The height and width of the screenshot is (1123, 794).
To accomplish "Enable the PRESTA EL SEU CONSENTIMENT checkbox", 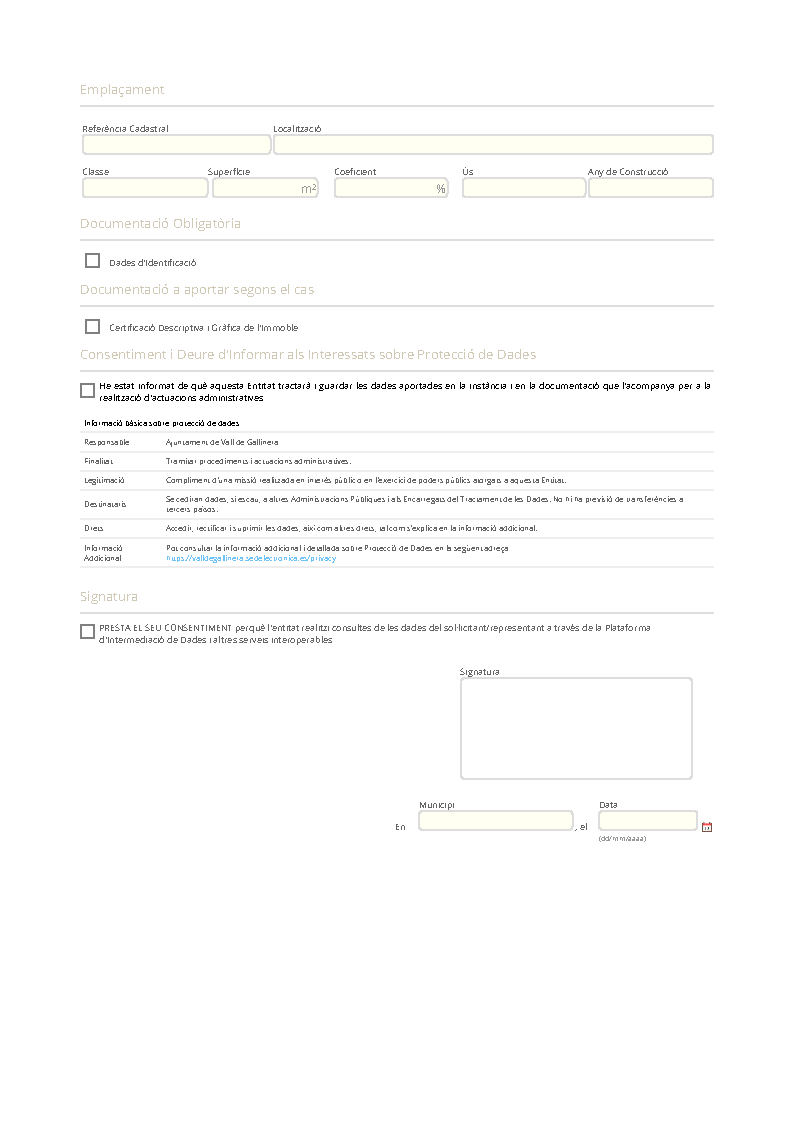I will pos(87,631).
